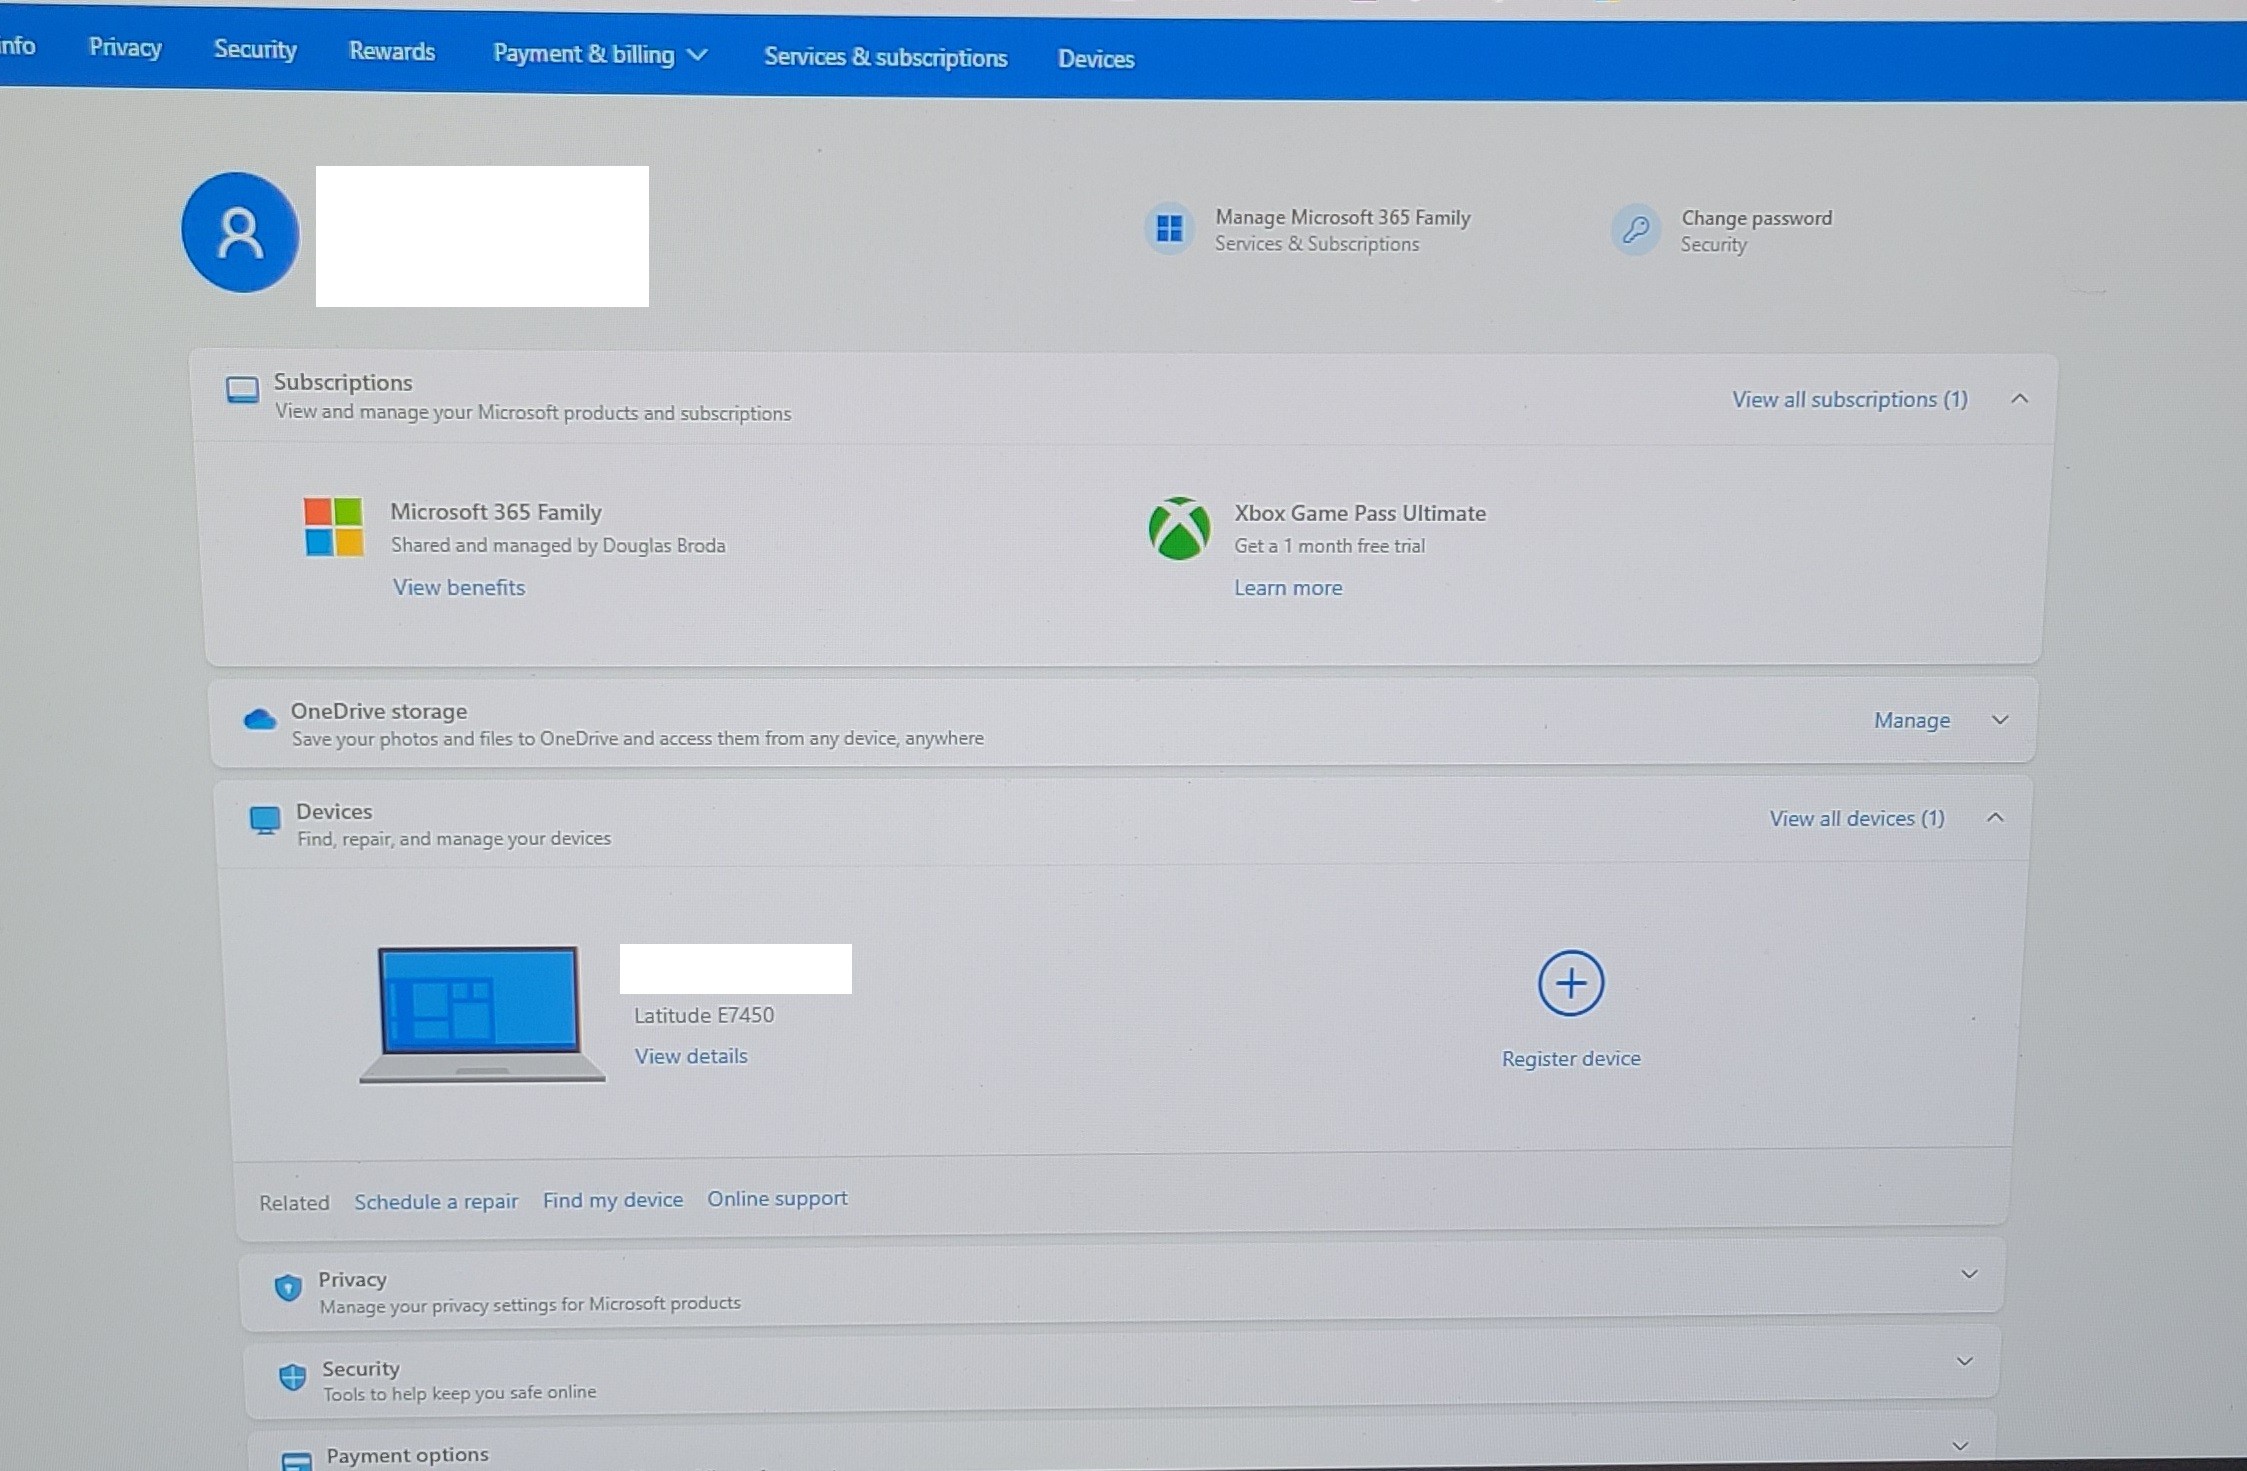Expand the OneDrive storage section chevron
Image resolution: width=2247 pixels, height=1471 pixels.
click(2000, 720)
